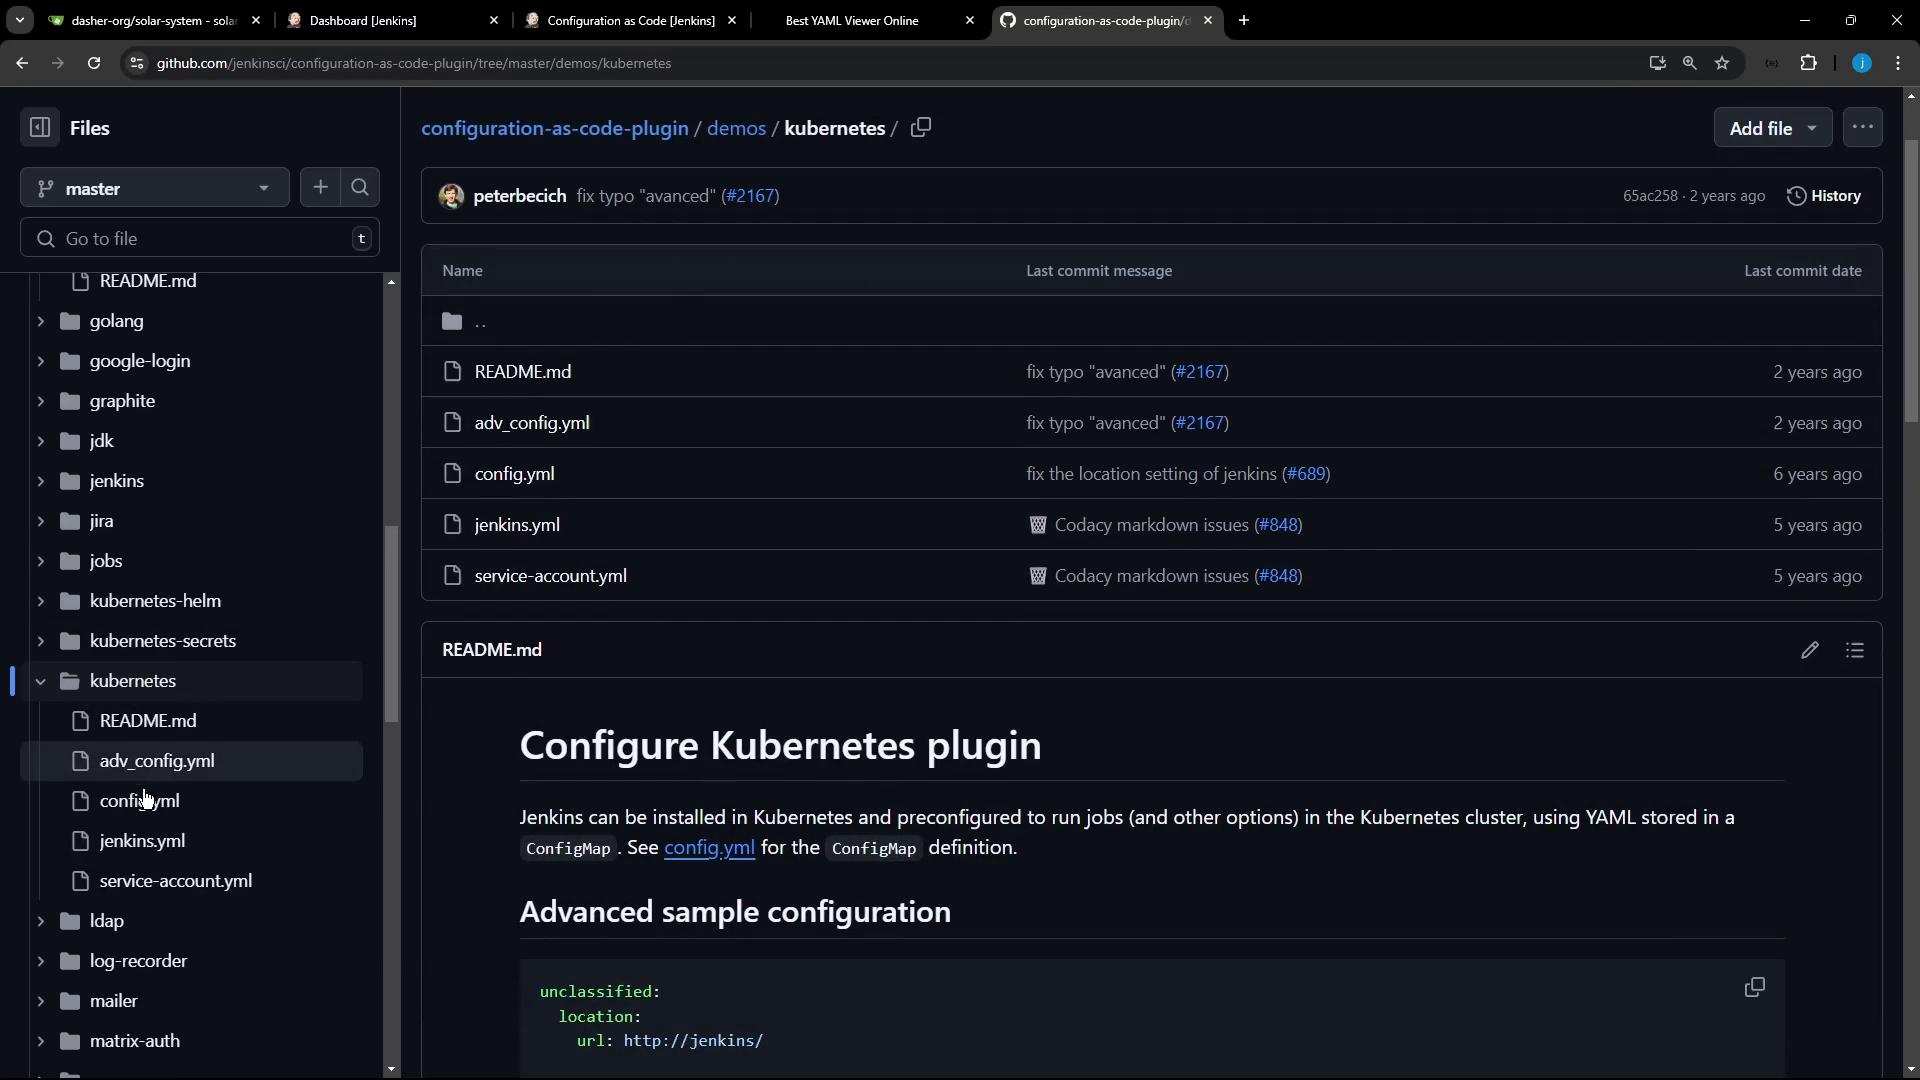Click the search icon beside branch selector
This screenshot has height=1080, width=1920.
pyautogui.click(x=360, y=187)
